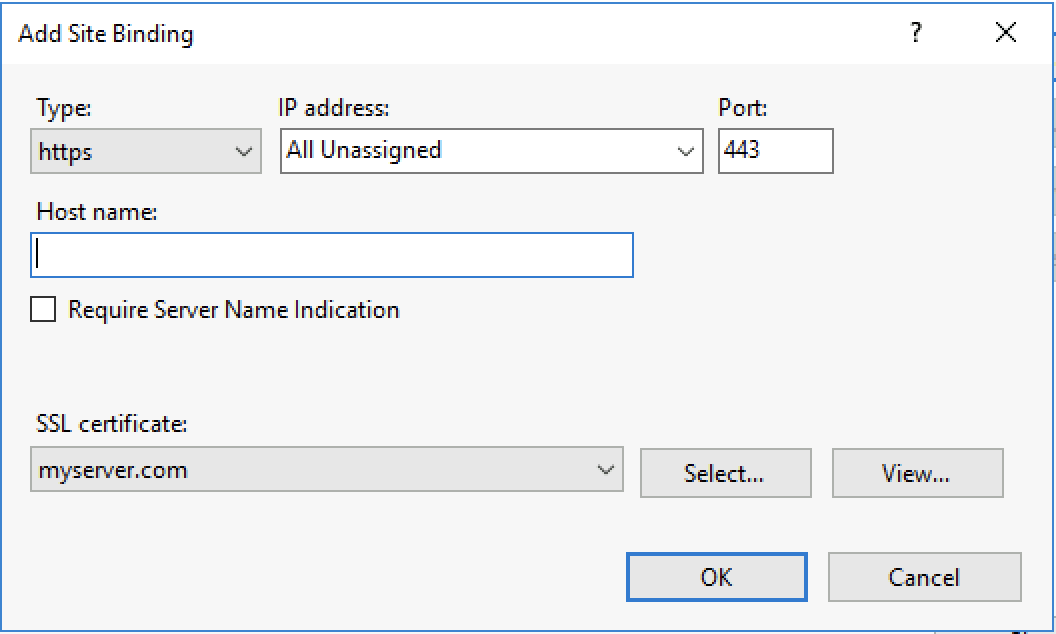
Task: Focus the Host name text box
Action: pos(332,255)
